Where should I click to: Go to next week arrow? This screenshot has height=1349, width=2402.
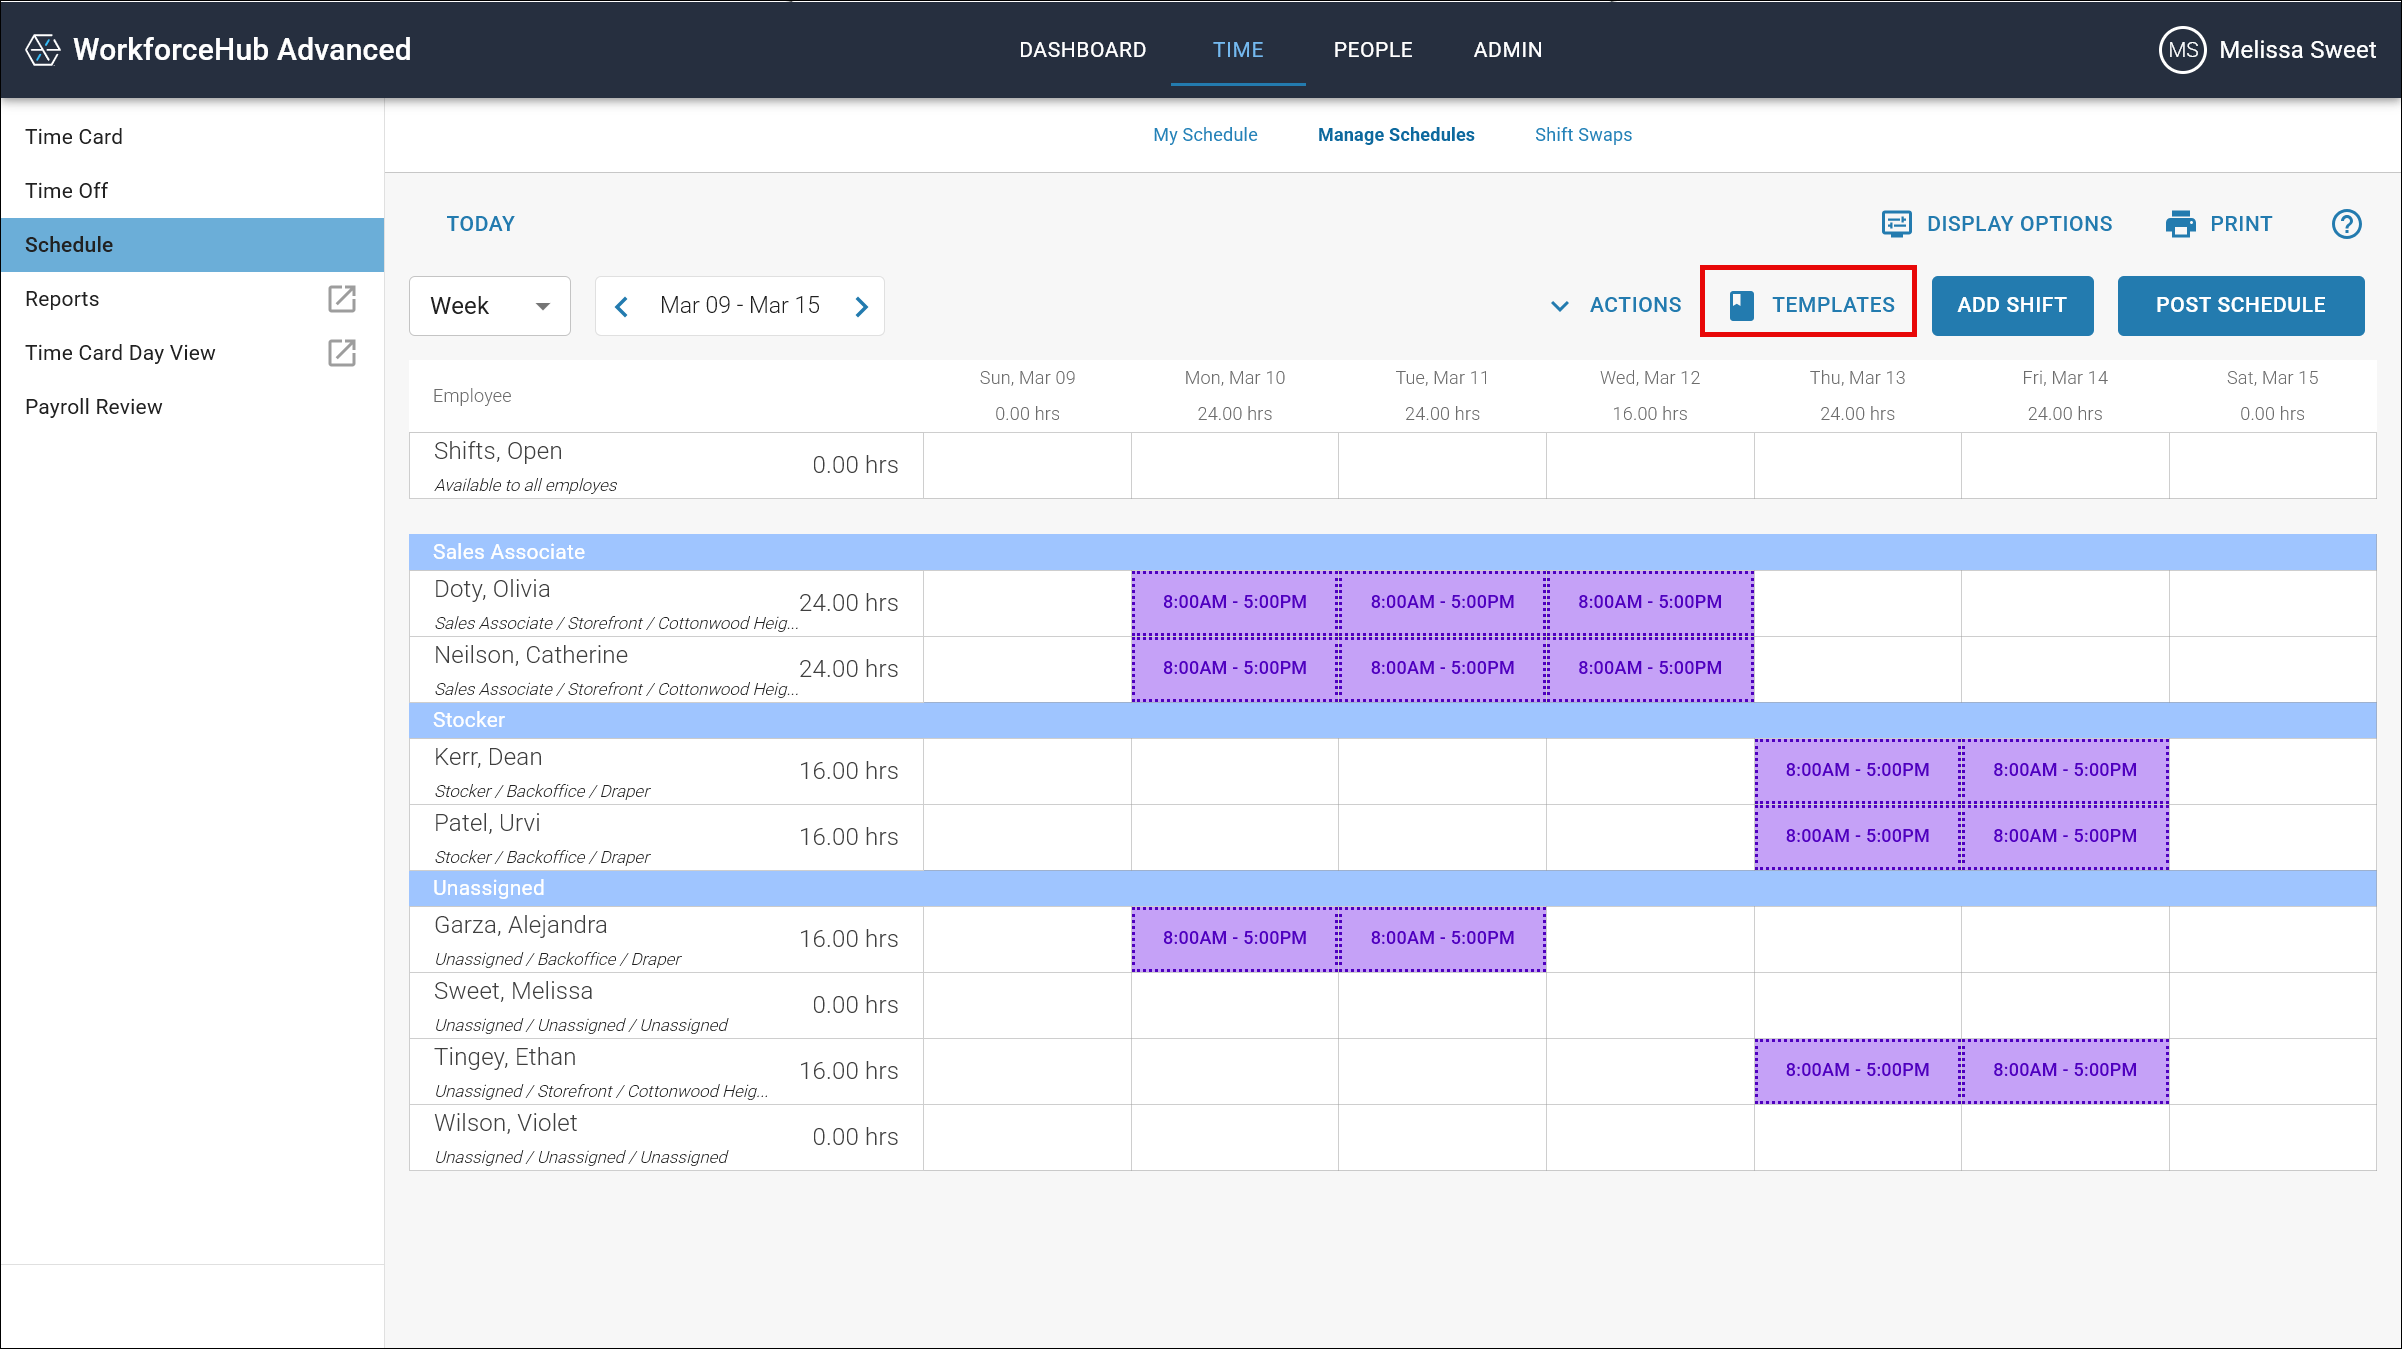click(x=861, y=306)
